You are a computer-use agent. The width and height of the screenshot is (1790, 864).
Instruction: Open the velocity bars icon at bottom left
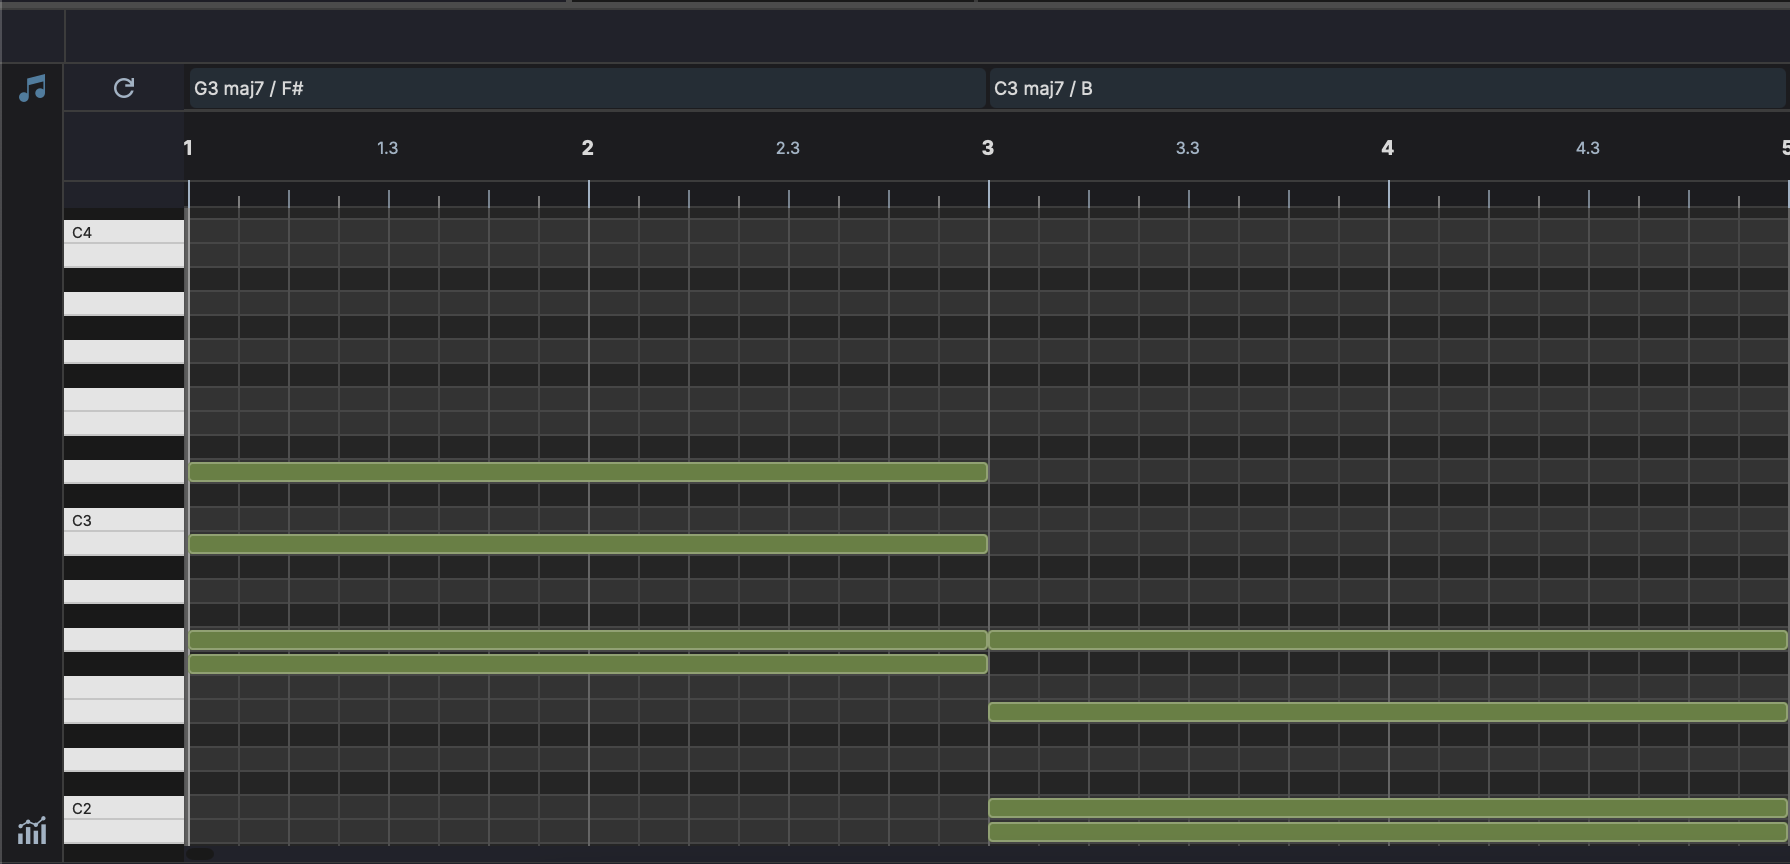point(32,830)
